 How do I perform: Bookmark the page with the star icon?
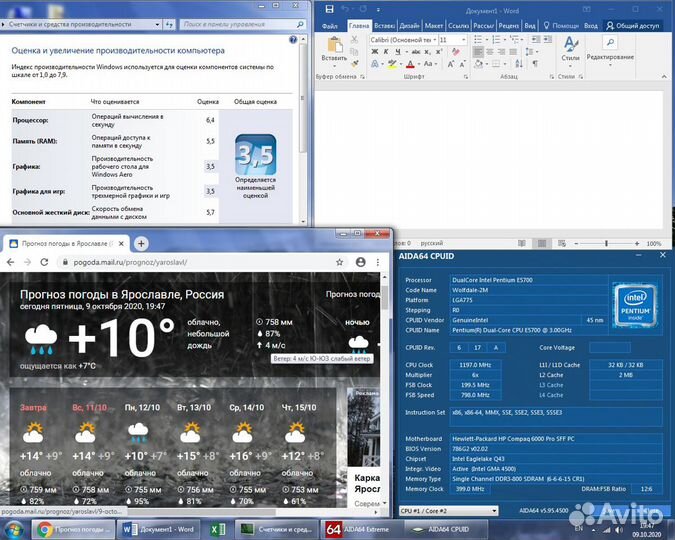pyautogui.click(x=339, y=262)
